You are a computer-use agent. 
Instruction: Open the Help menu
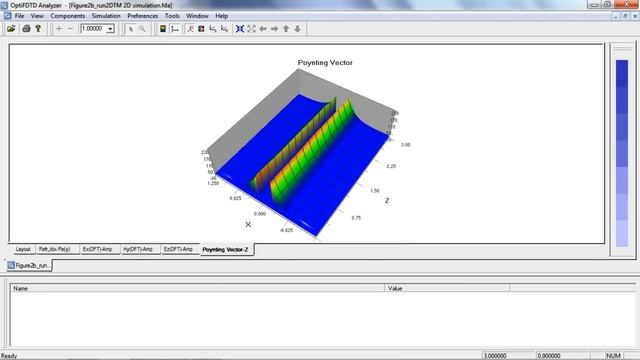[x=222, y=16]
